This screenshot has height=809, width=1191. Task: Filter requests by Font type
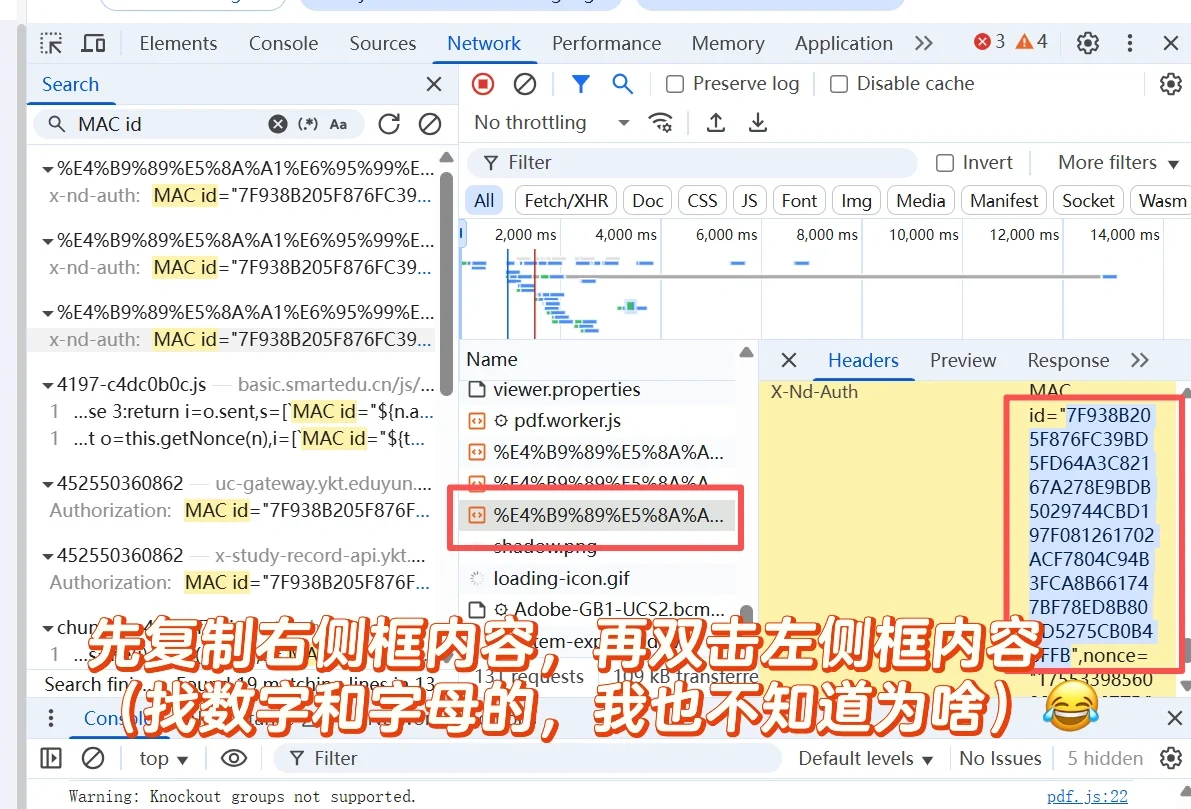(799, 201)
